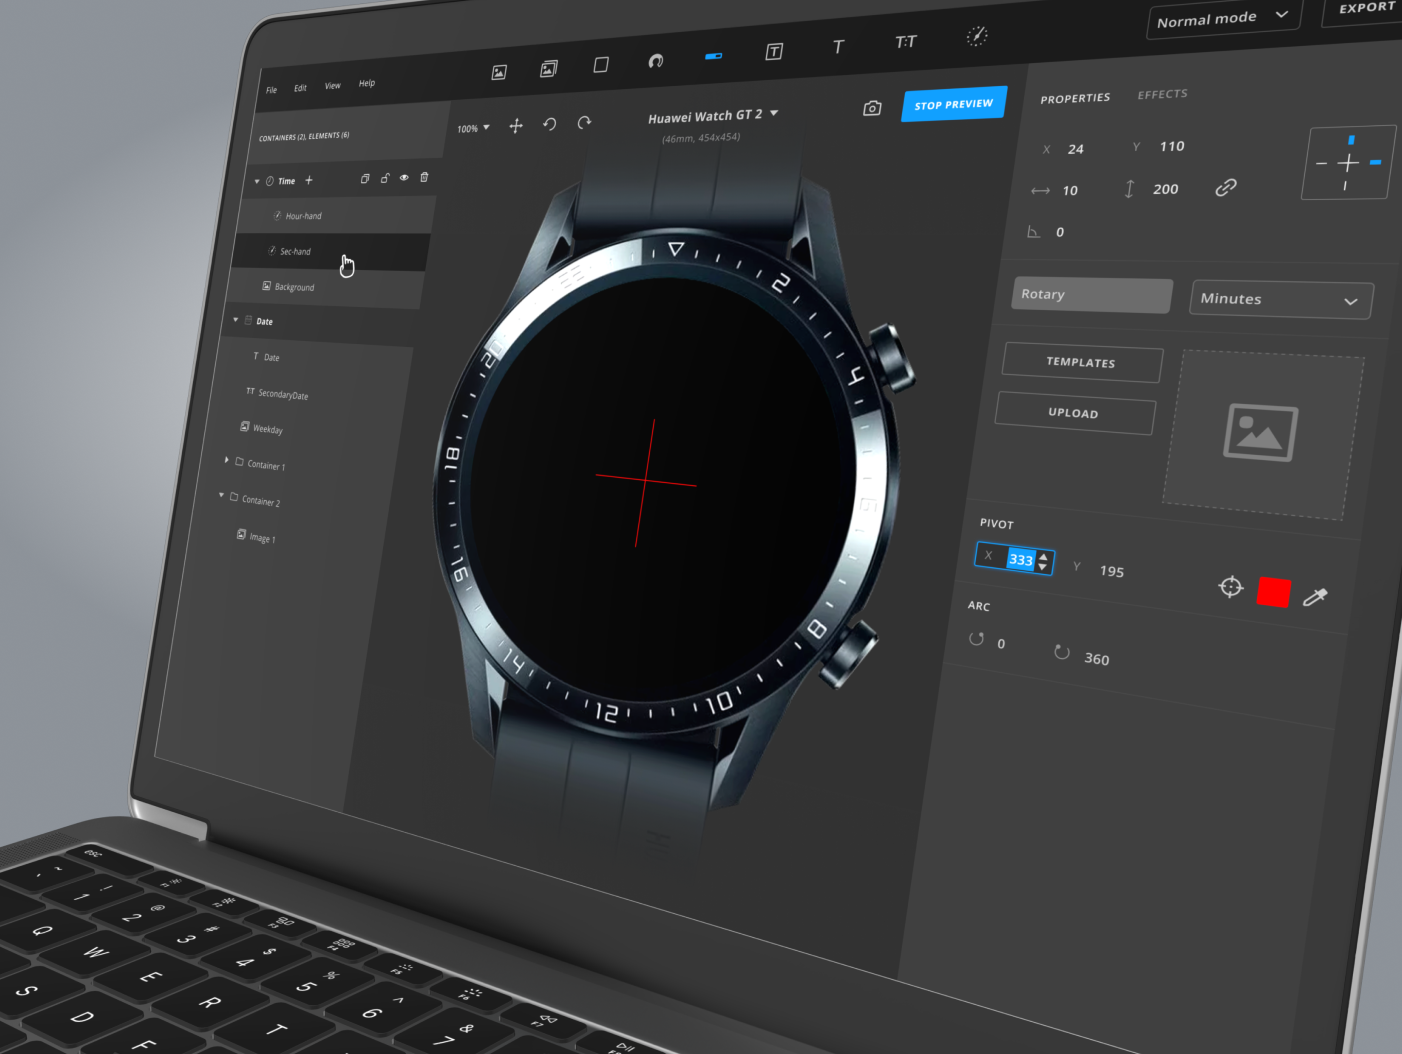Toggle the lock on the Time container
1402x1054 pixels.
[385, 178]
